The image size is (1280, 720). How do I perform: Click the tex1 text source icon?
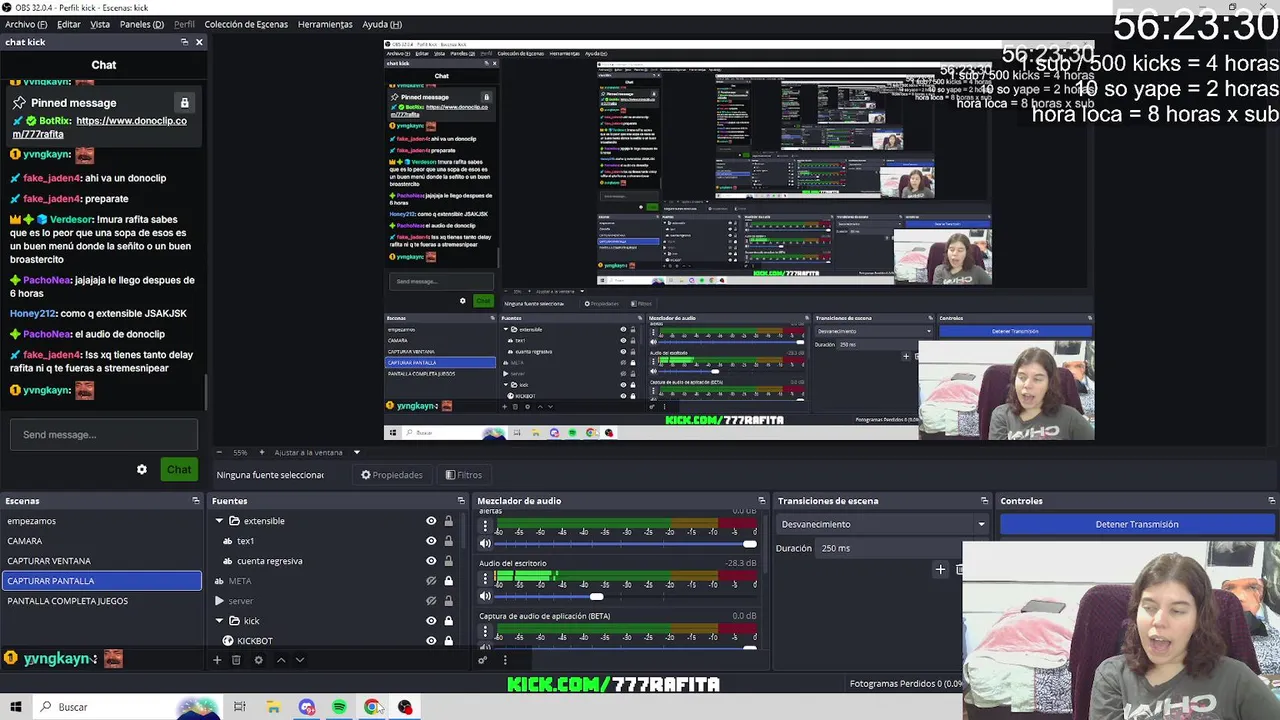(x=228, y=541)
